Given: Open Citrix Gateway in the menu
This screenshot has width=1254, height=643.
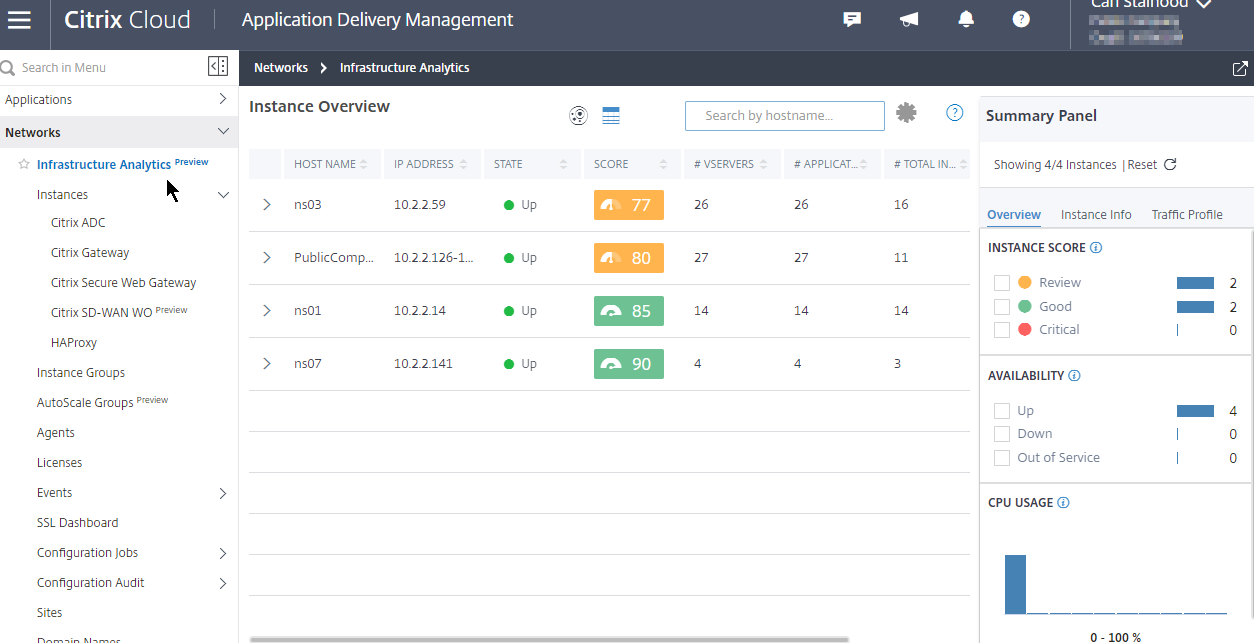Looking at the screenshot, I should pyautogui.click(x=90, y=253).
